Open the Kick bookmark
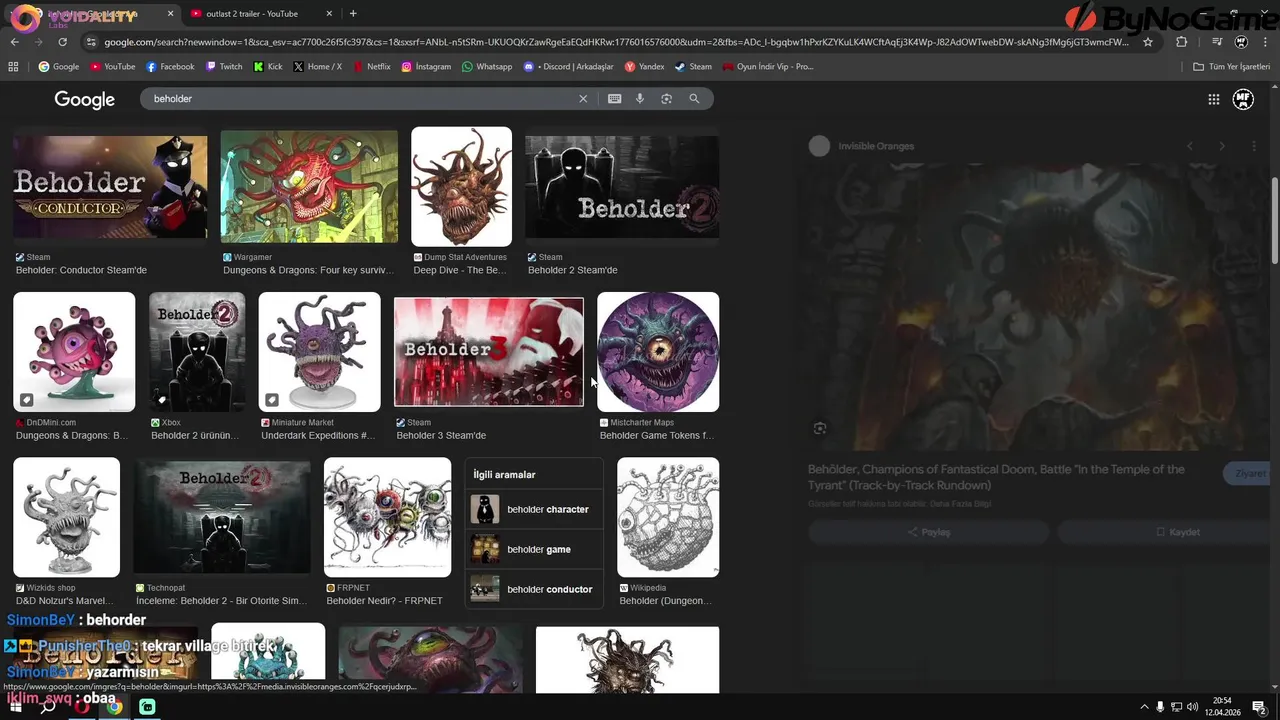This screenshot has height=720, width=1280. 268,66
